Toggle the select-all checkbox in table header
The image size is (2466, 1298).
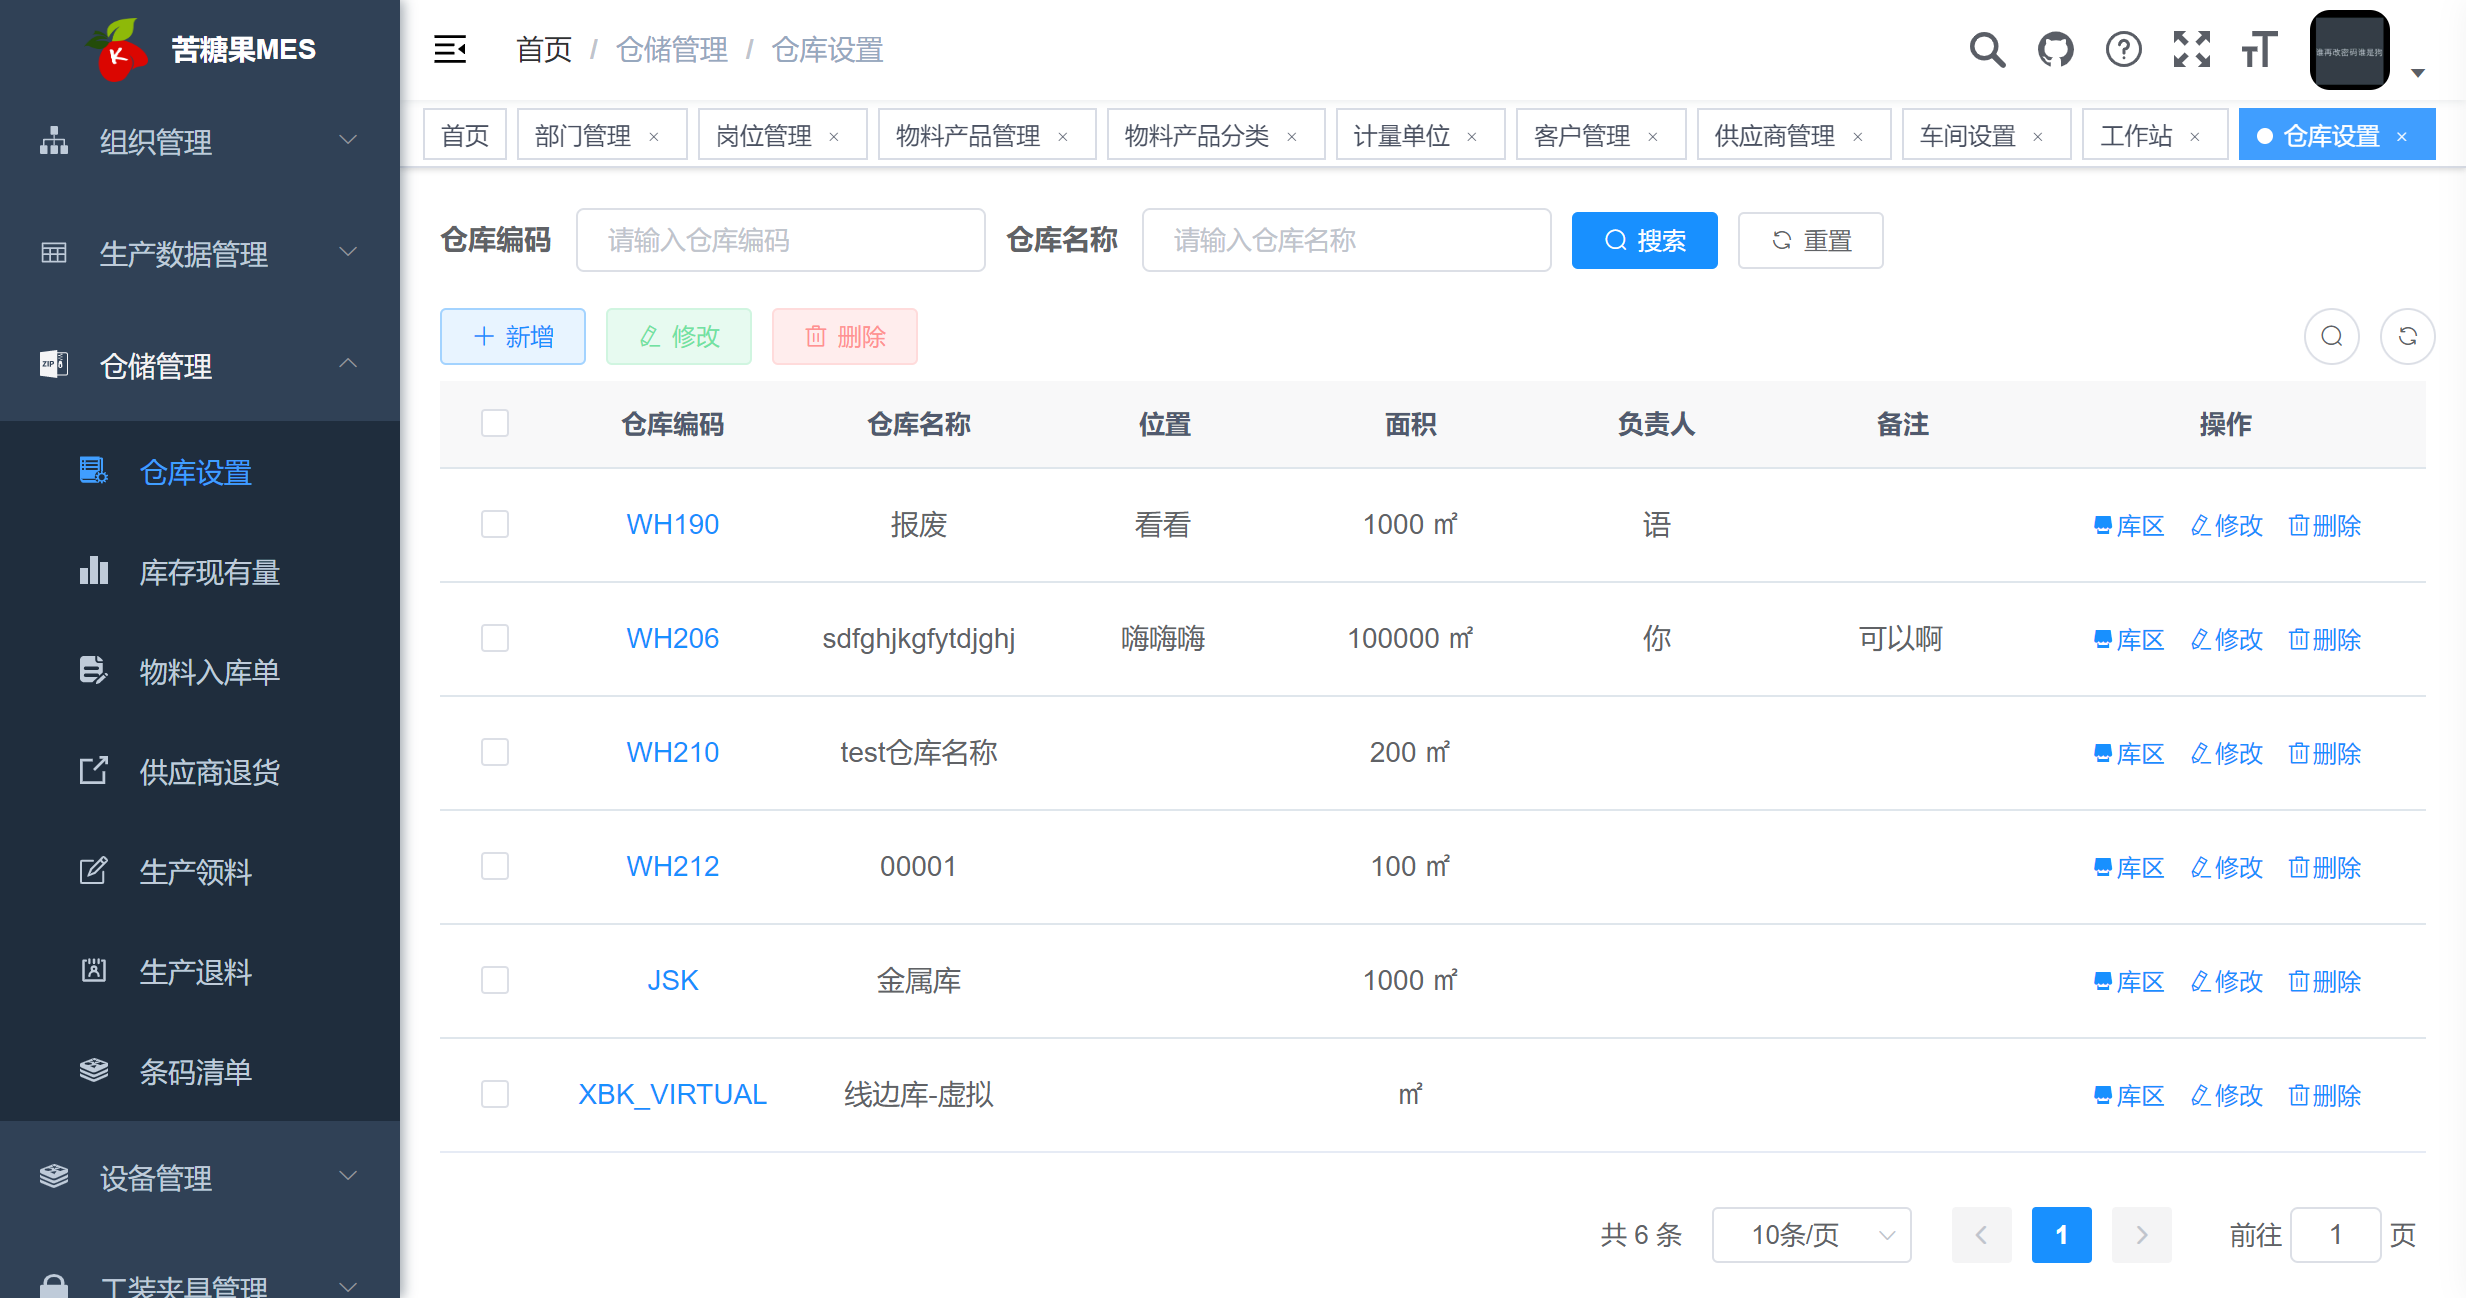pos(495,423)
